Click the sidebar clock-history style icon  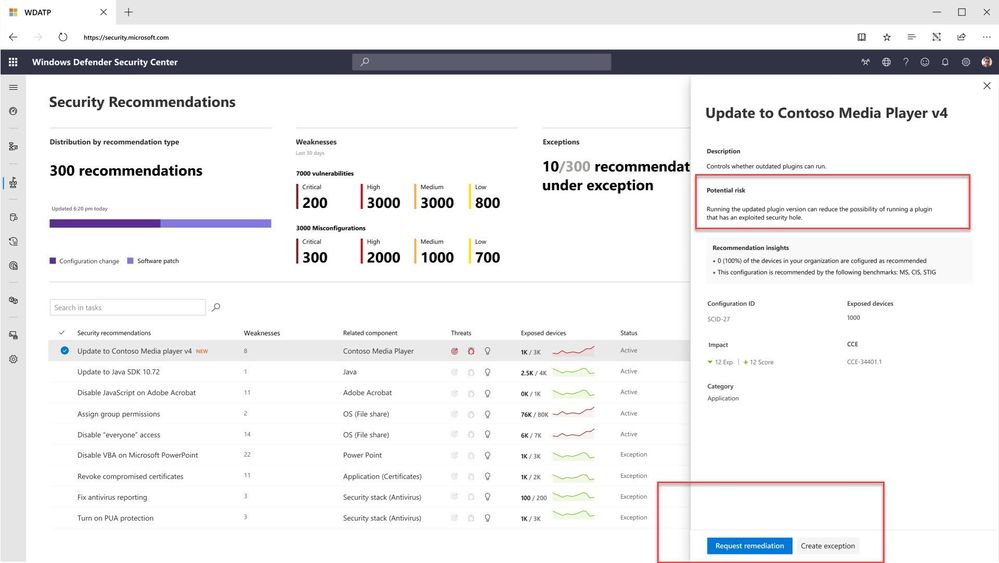click(x=13, y=241)
